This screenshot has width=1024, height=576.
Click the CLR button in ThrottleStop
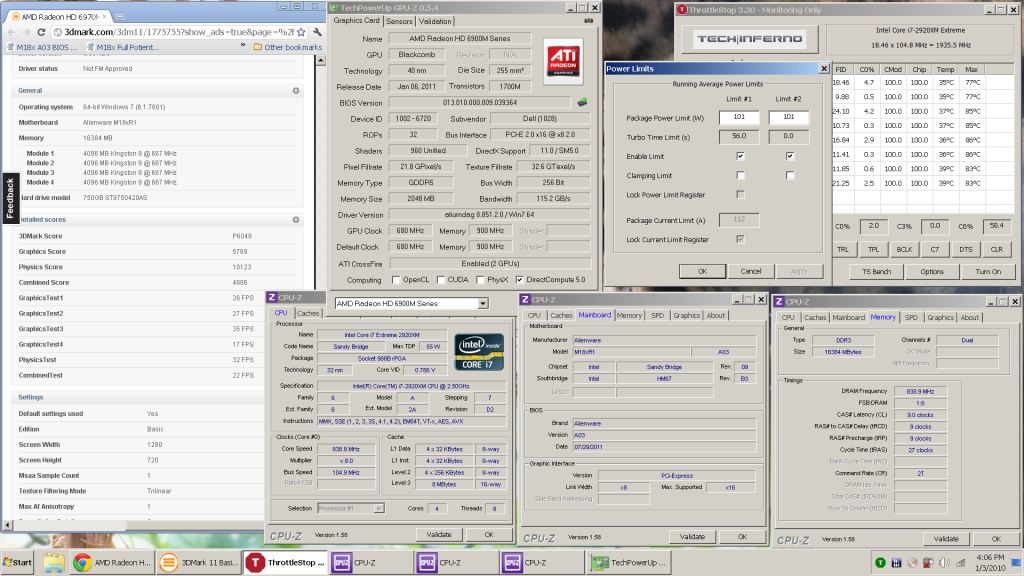(996, 249)
